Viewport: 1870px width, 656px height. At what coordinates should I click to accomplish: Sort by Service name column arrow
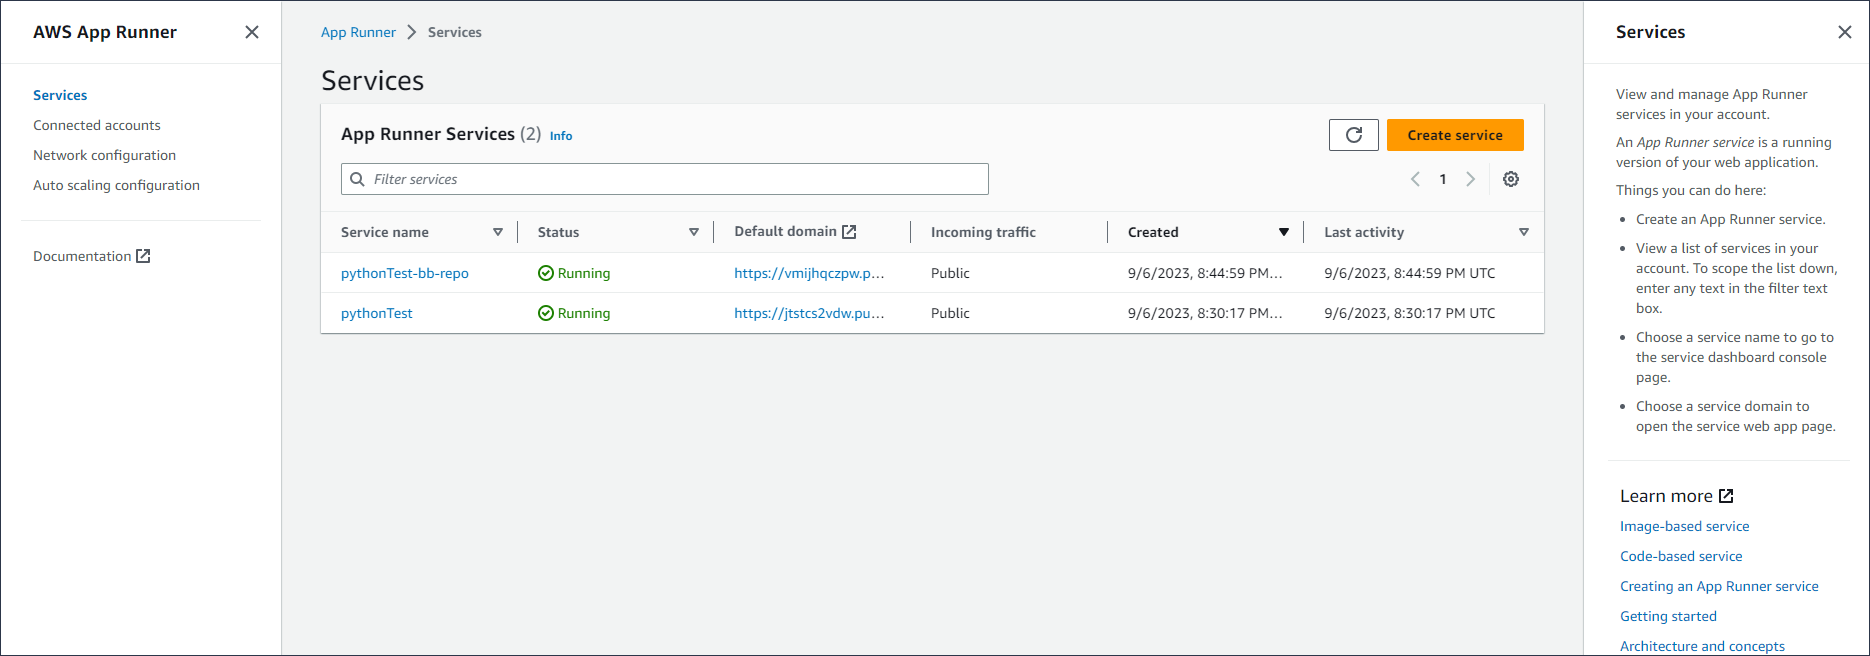(497, 232)
